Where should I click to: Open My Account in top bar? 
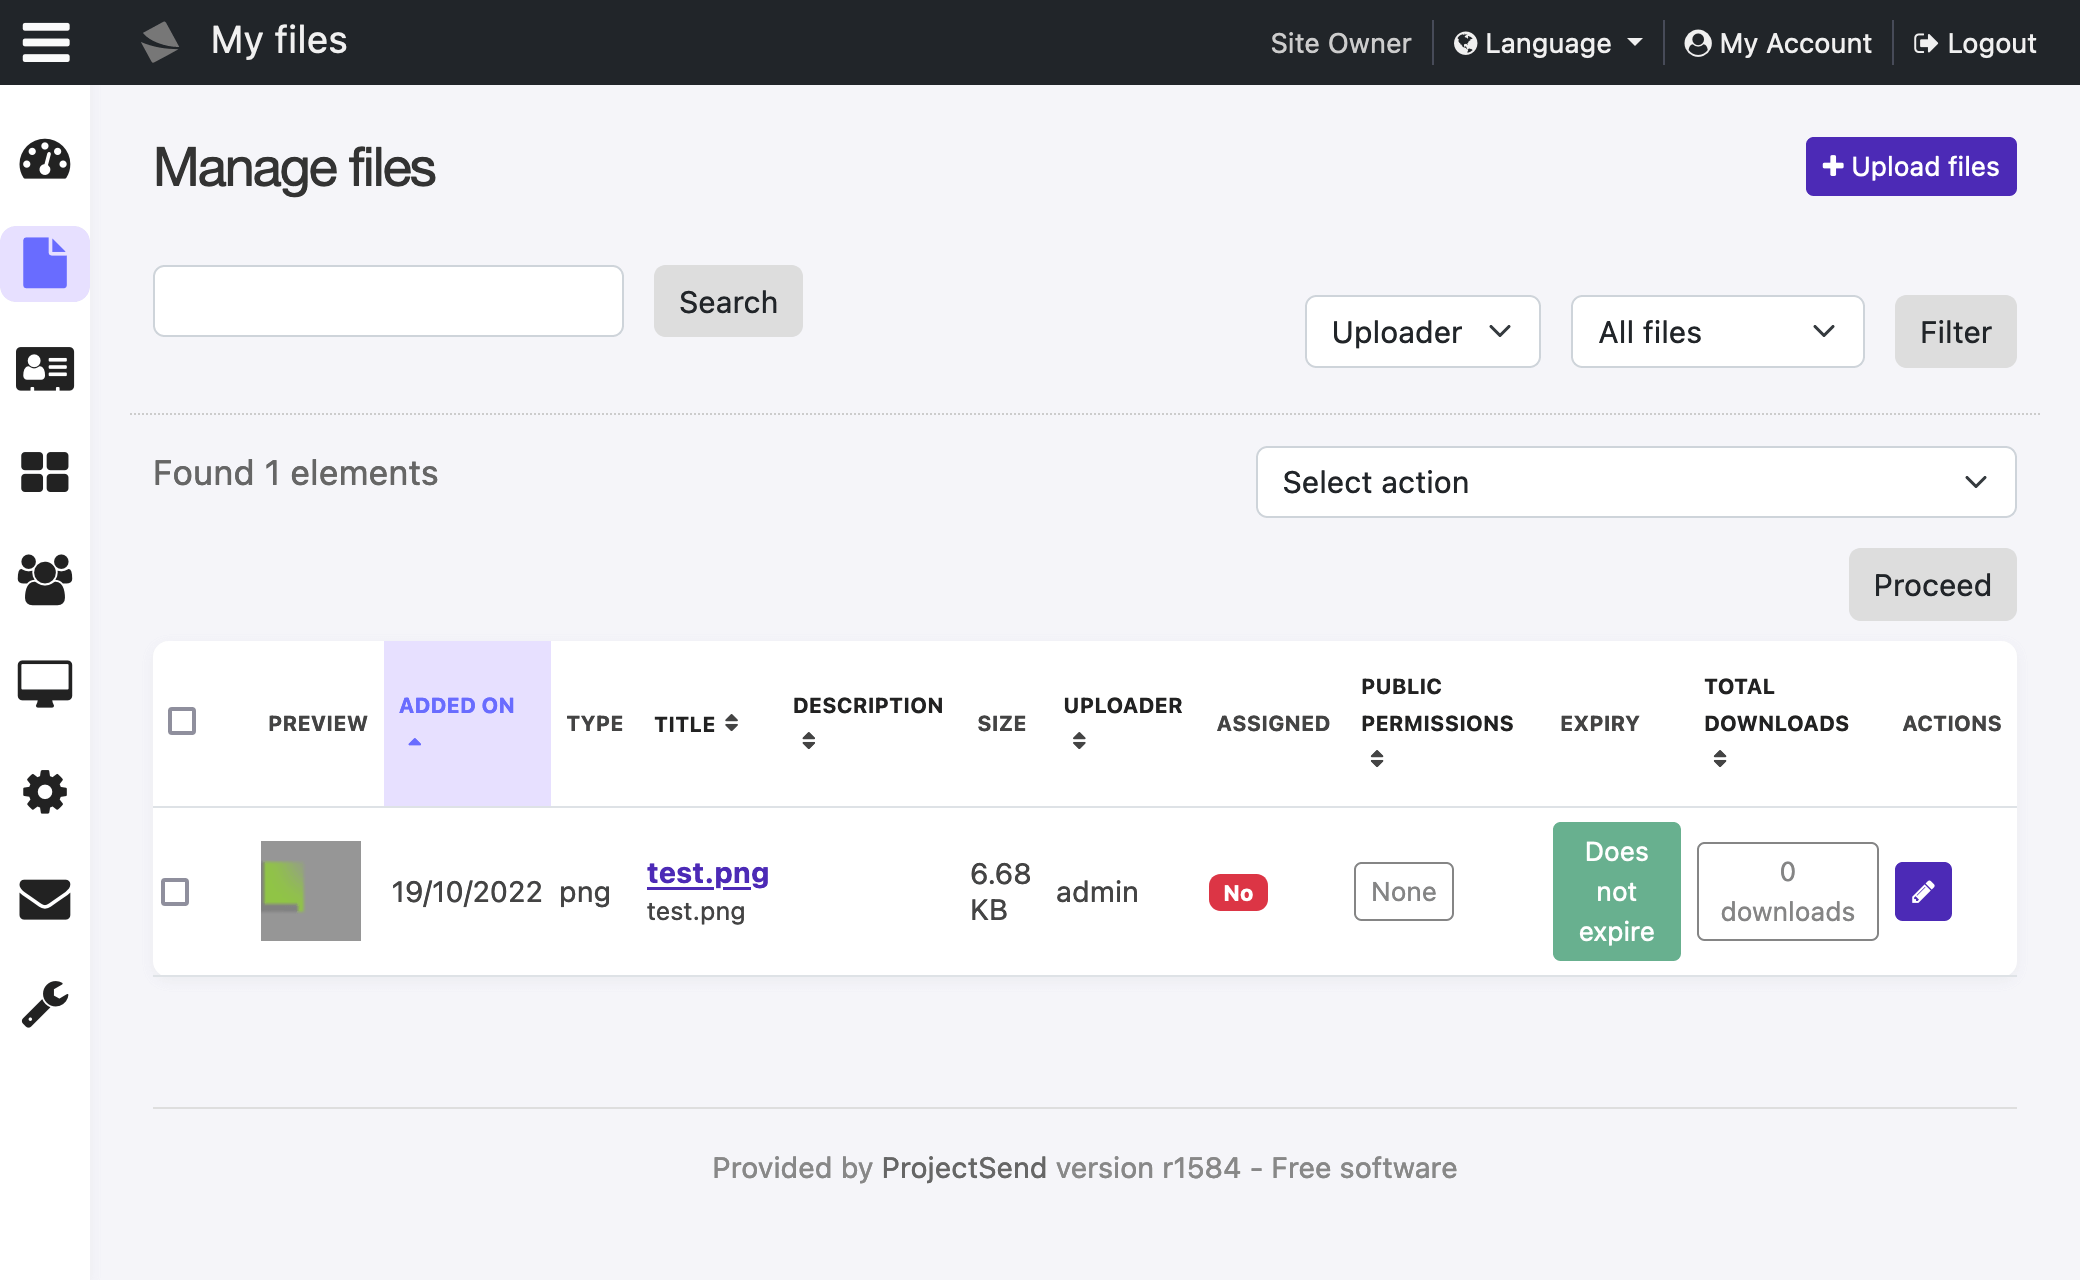click(x=1778, y=43)
